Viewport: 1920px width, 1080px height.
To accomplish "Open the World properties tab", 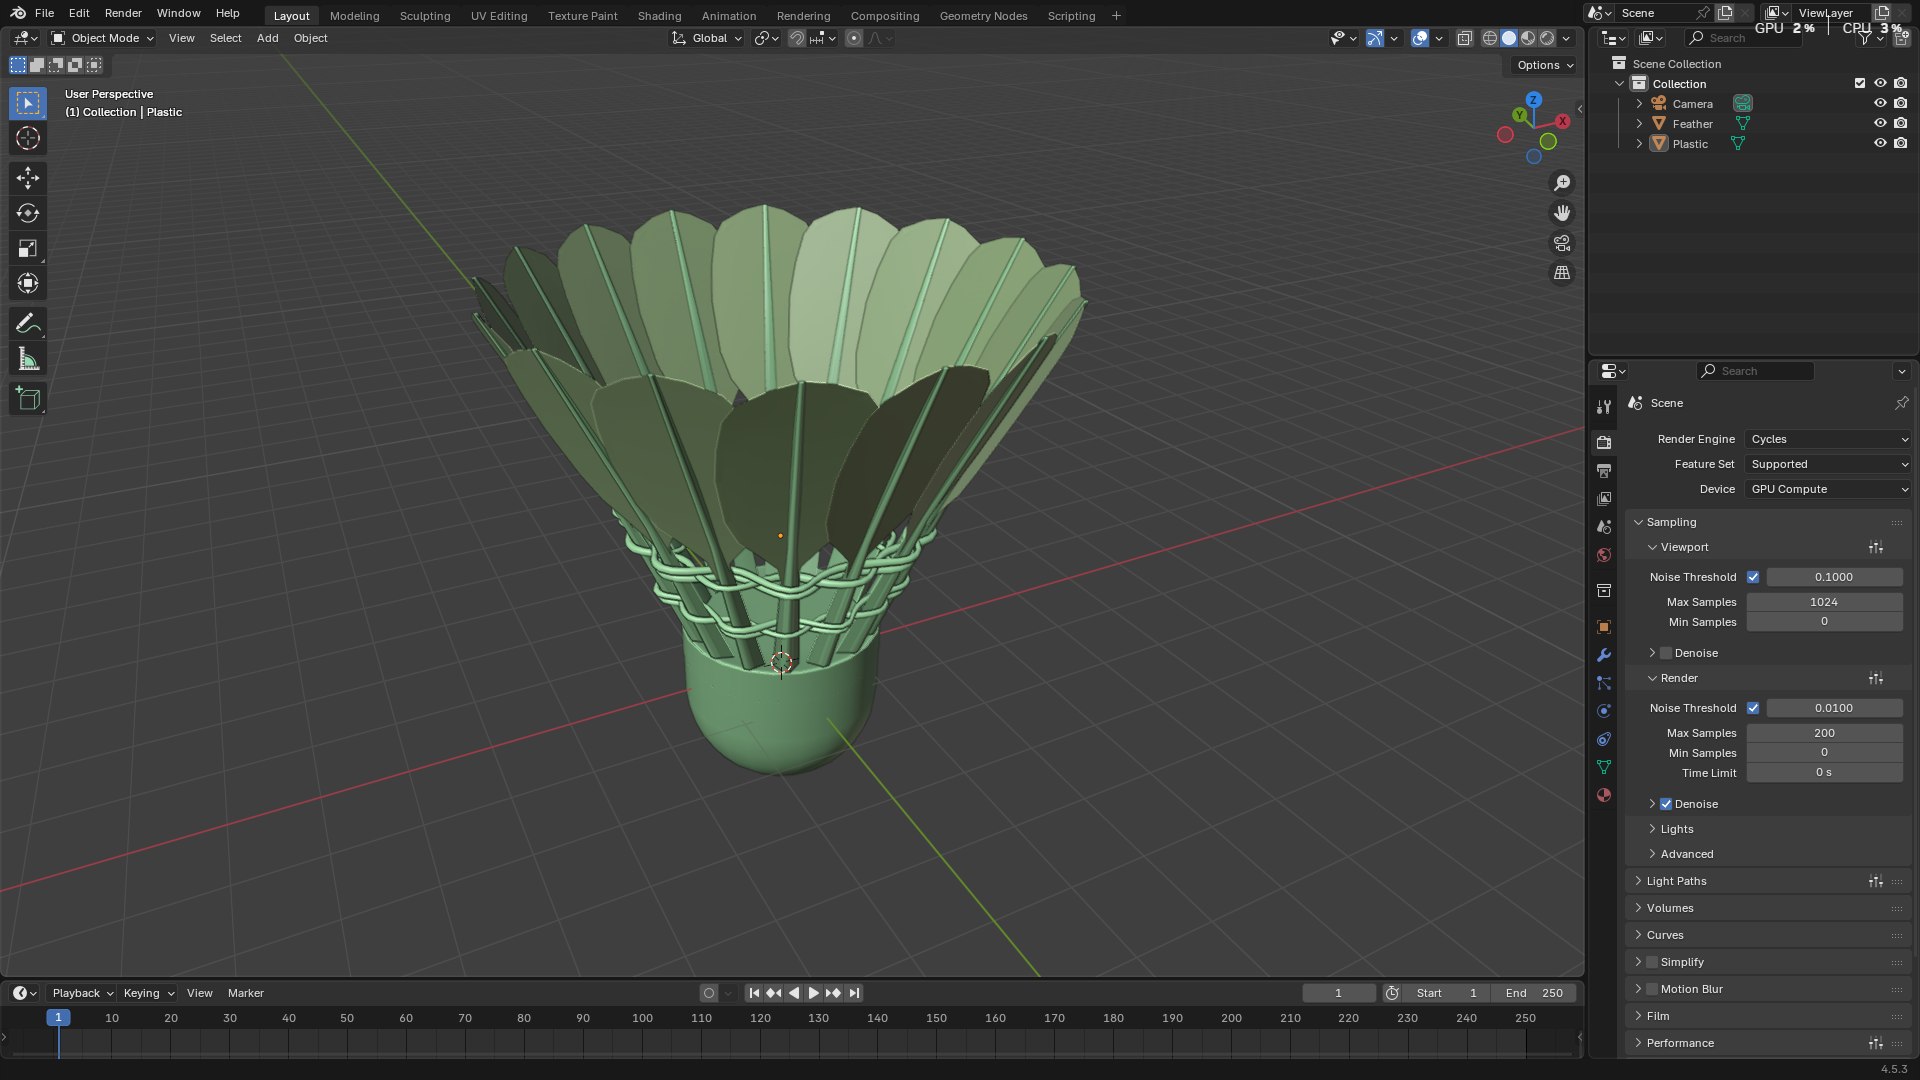I will (x=1604, y=555).
